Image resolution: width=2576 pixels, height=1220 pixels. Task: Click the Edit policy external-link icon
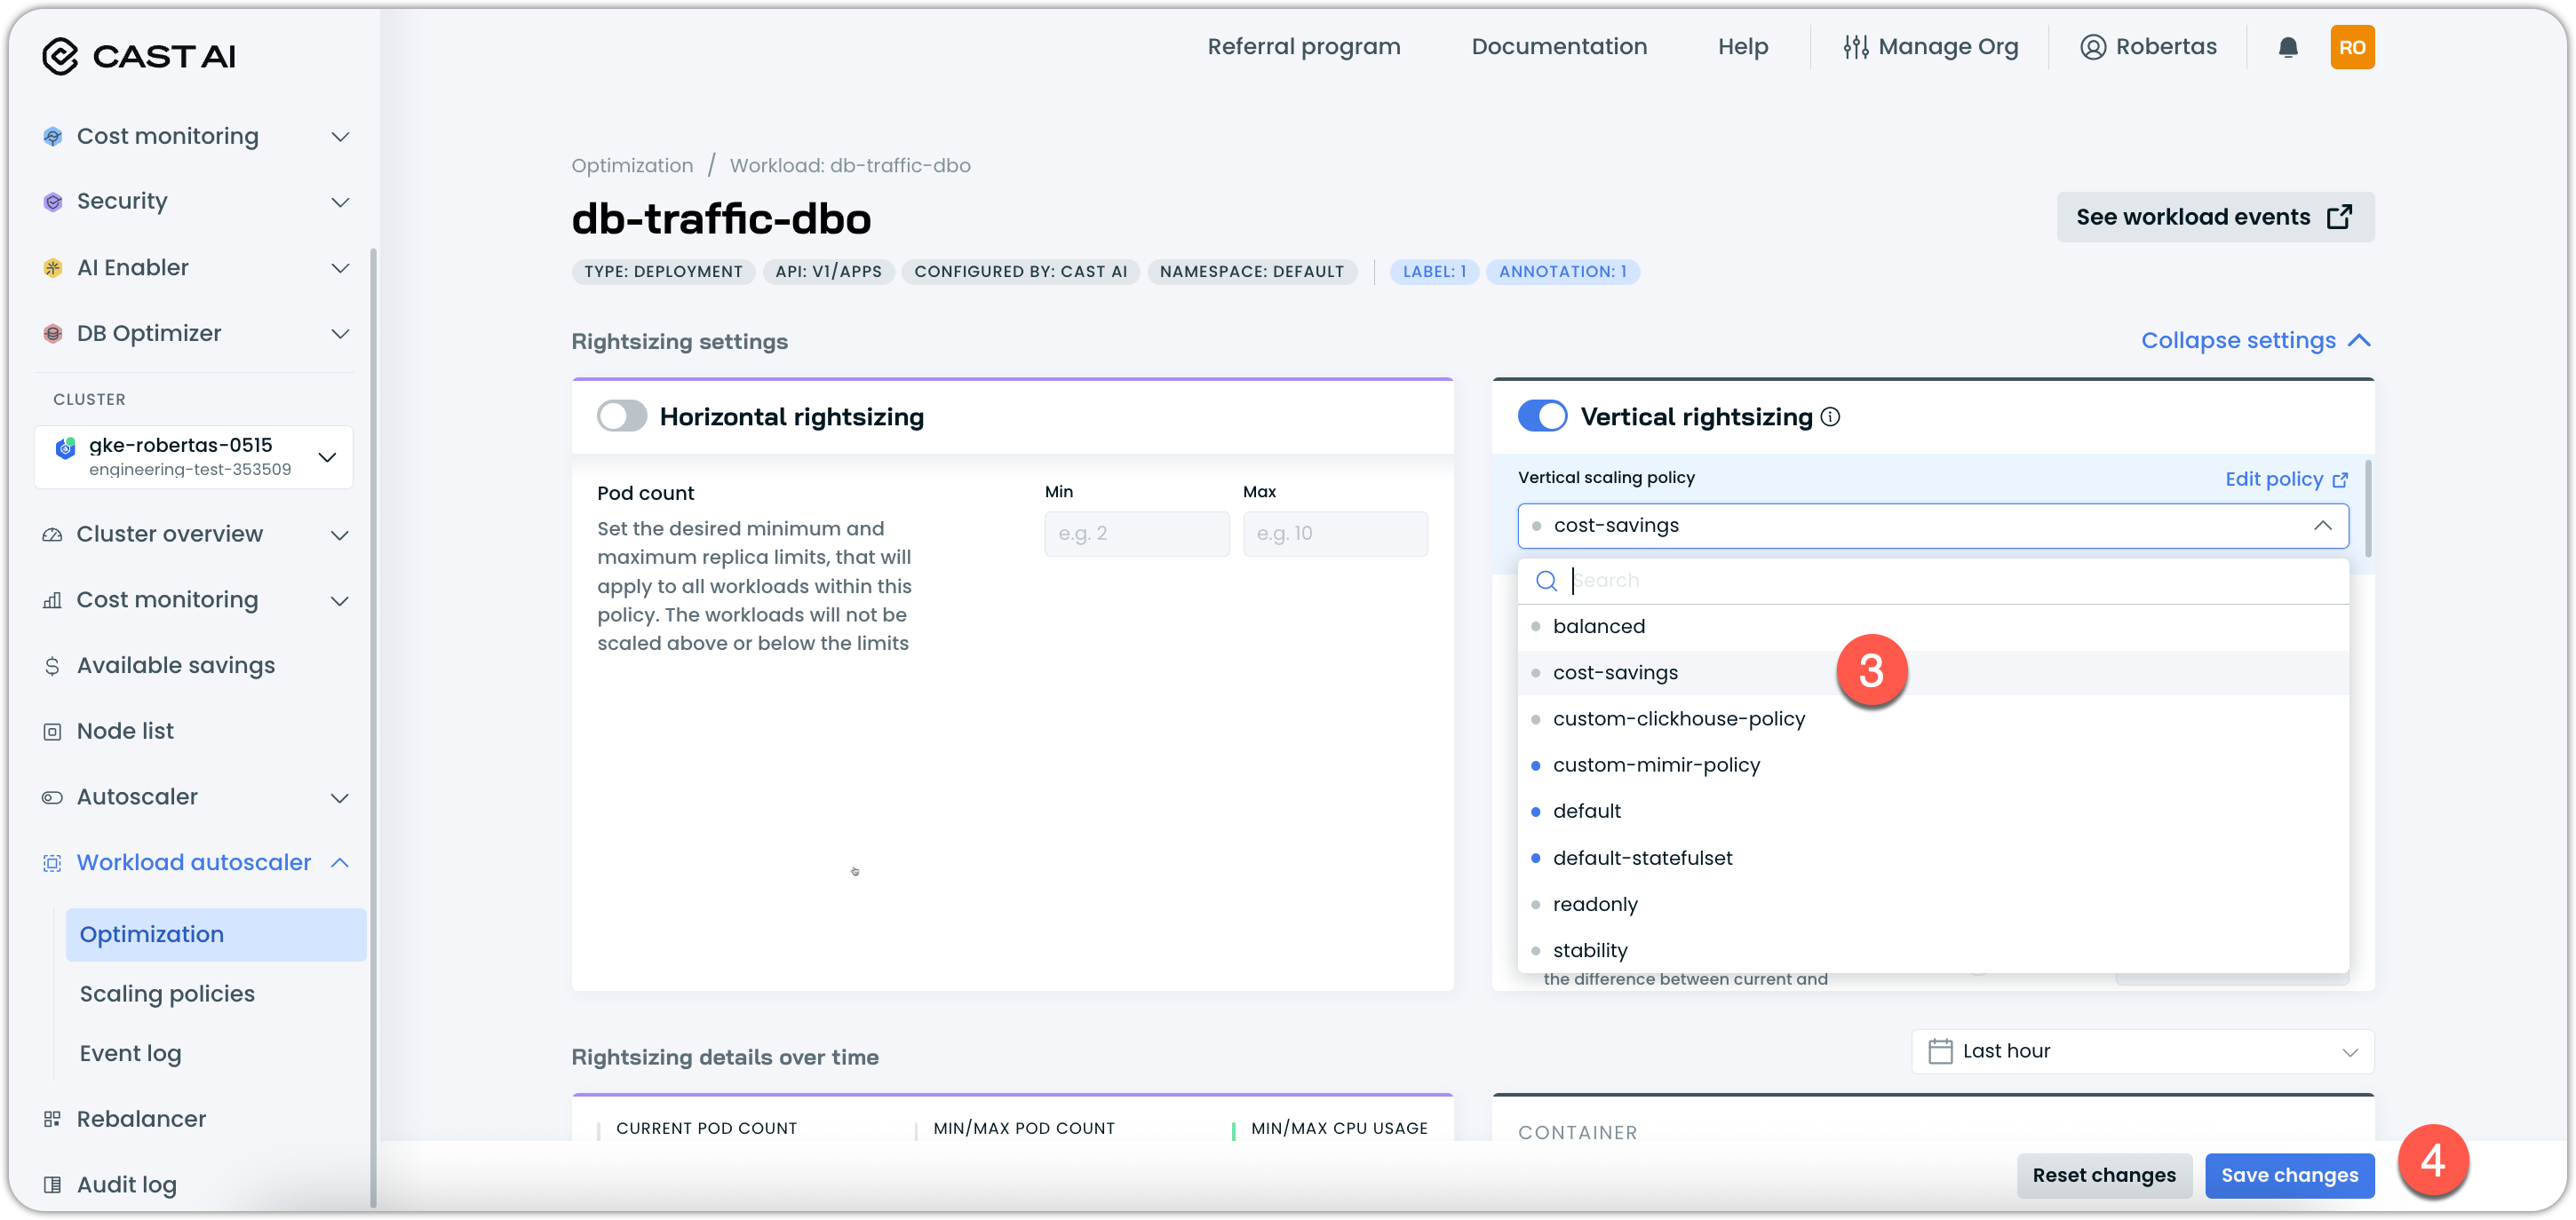(2339, 480)
